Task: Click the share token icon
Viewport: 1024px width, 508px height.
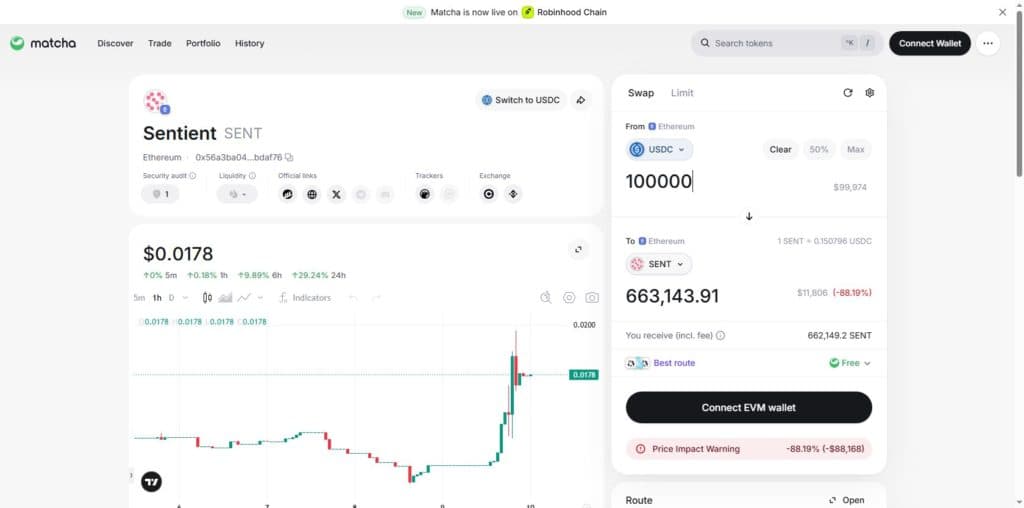Action: 581,100
